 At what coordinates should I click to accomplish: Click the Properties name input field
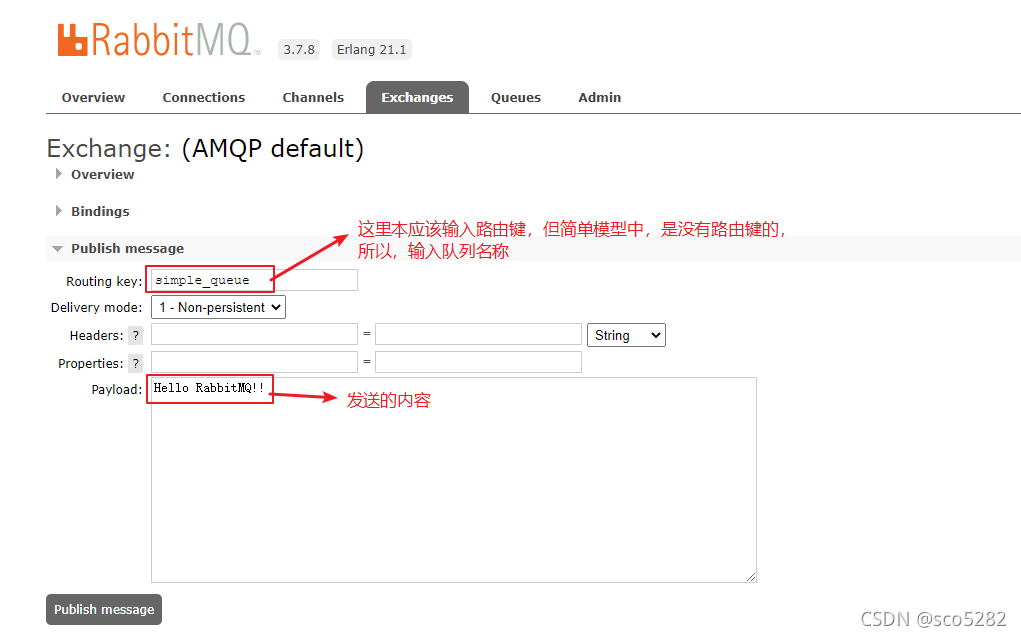pos(254,362)
